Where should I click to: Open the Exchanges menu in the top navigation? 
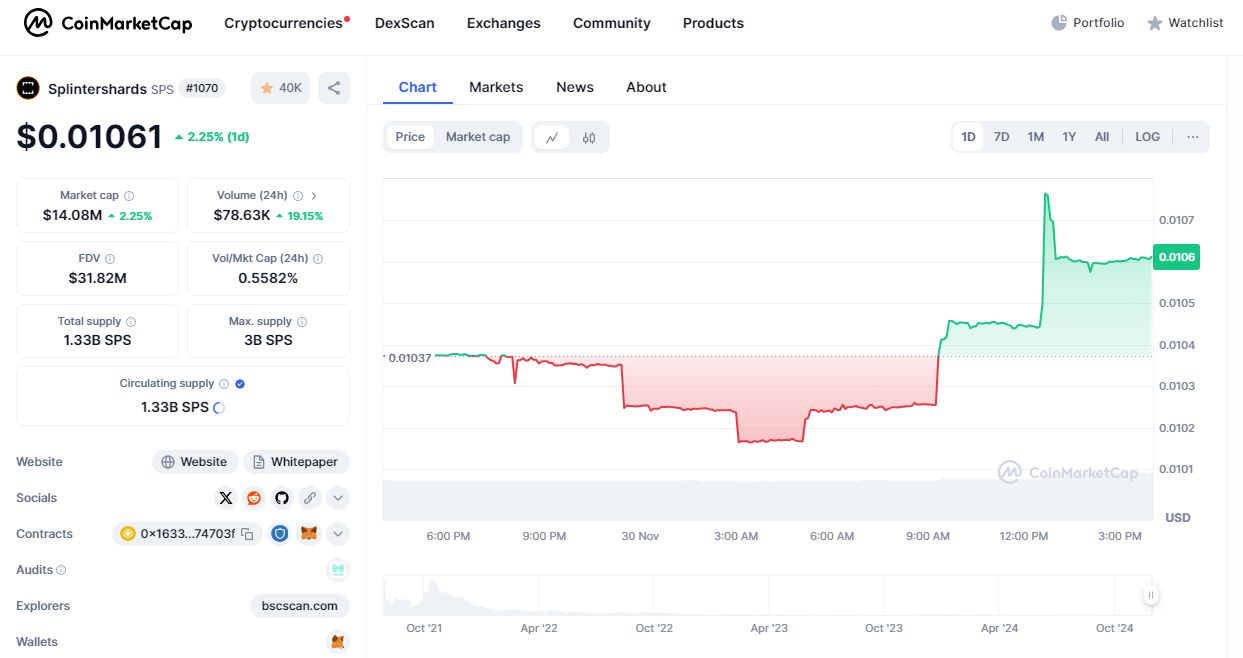(x=504, y=23)
